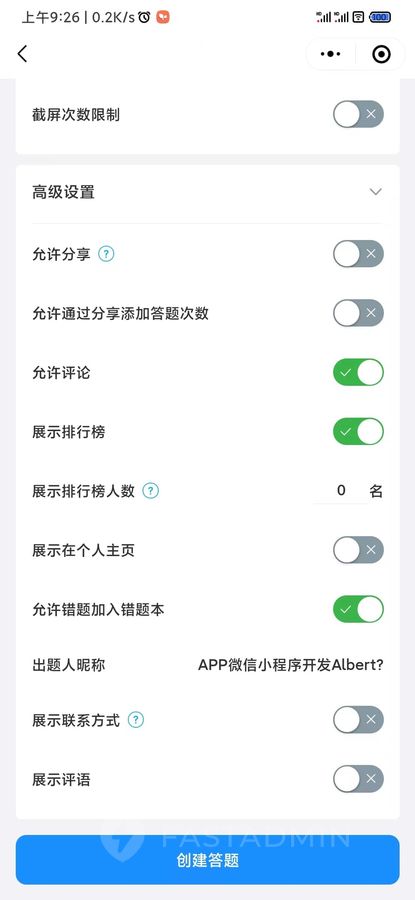Open help icon next to 允许分享
This screenshot has width=415, height=900.
pos(106,254)
